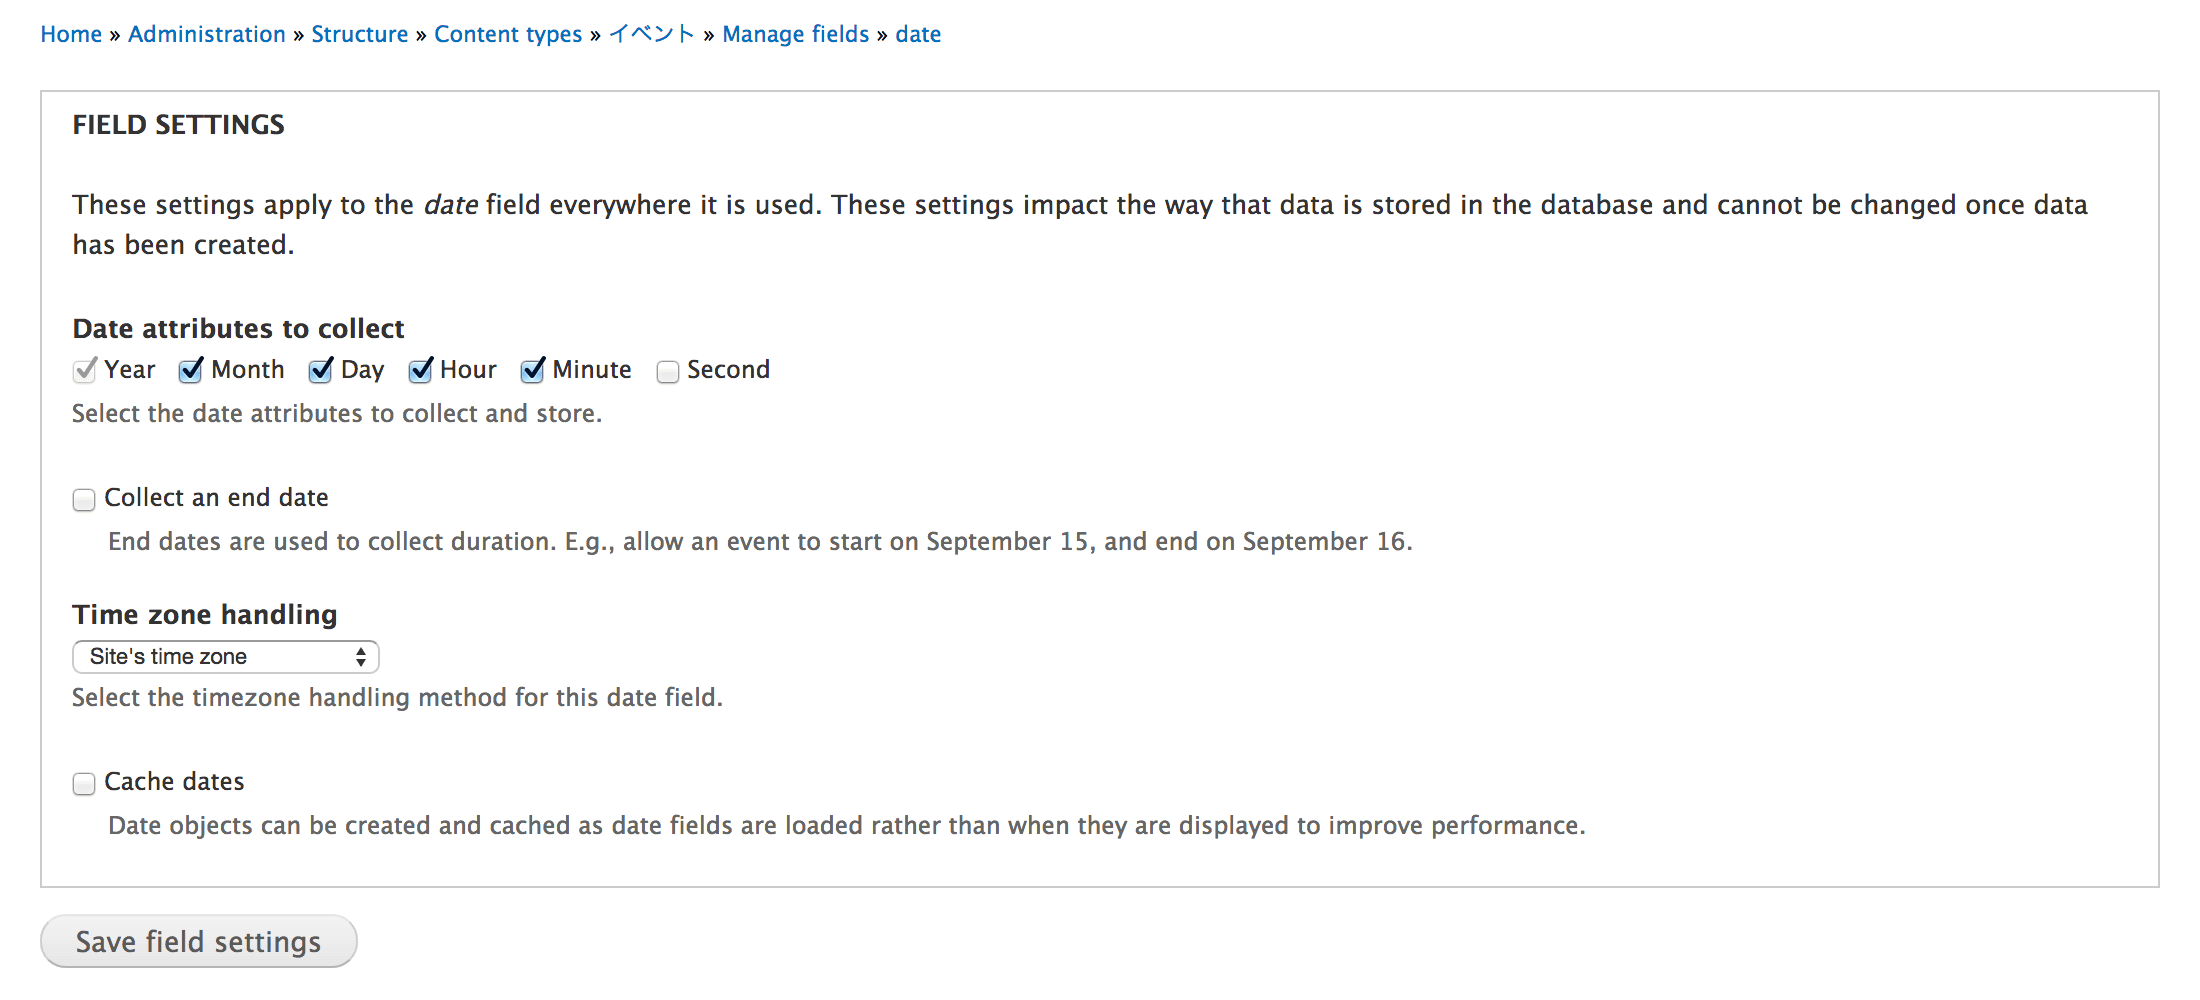Disable the Hour checkbox
Viewport: 2200px width, 1000px height.
pos(420,371)
